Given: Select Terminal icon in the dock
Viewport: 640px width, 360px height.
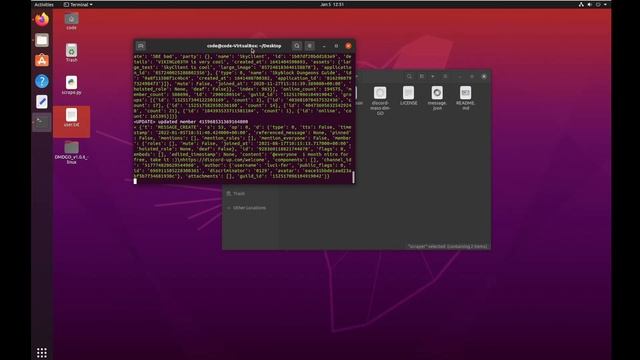Looking at the screenshot, I should 42,122.
